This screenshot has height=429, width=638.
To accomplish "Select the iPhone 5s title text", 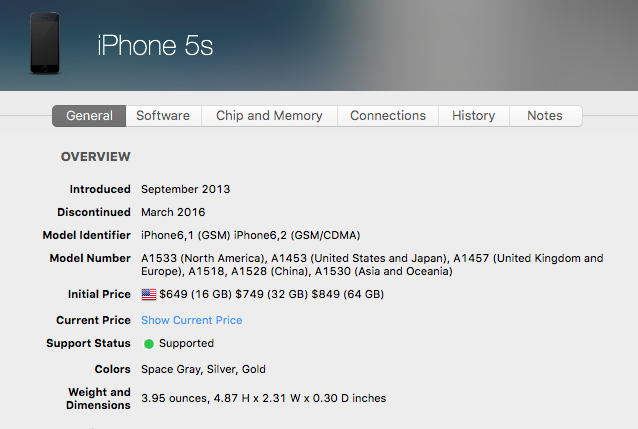I will point(155,45).
